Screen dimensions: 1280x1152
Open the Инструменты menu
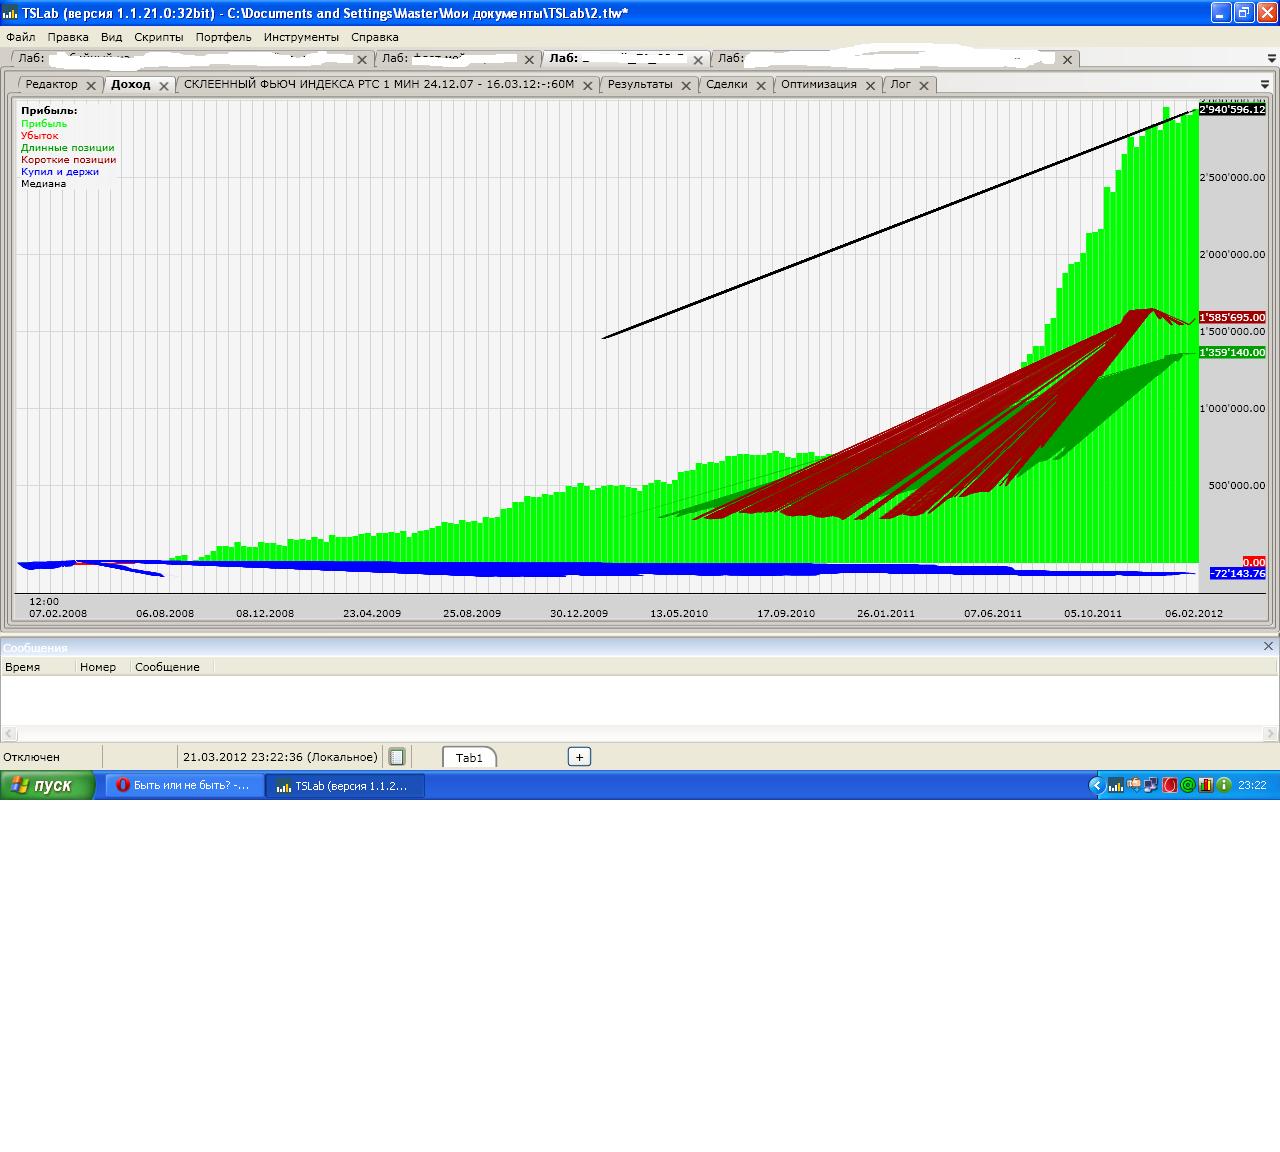302,37
